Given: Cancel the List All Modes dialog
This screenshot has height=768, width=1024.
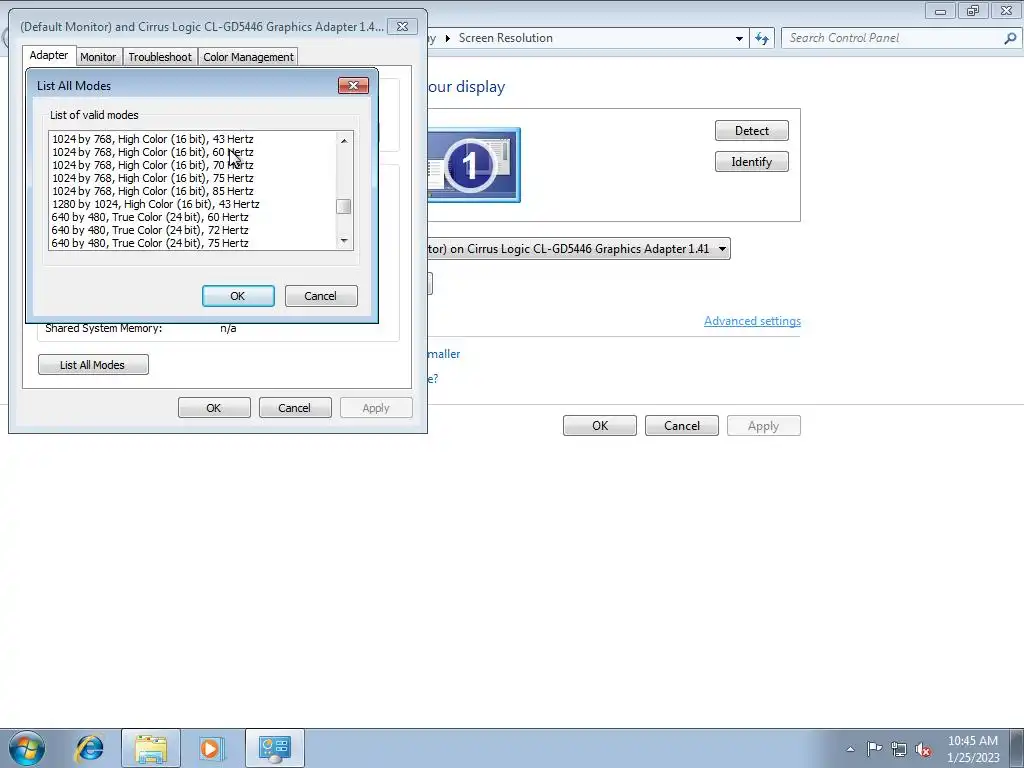Looking at the screenshot, I should tap(321, 296).
